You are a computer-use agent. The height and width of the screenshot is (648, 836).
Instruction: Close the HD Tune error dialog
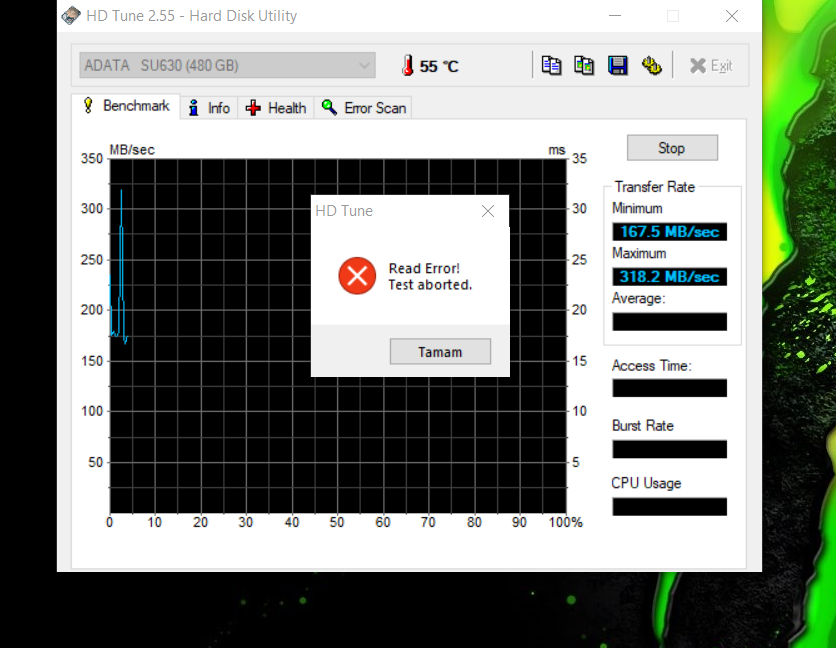[487, 211]
